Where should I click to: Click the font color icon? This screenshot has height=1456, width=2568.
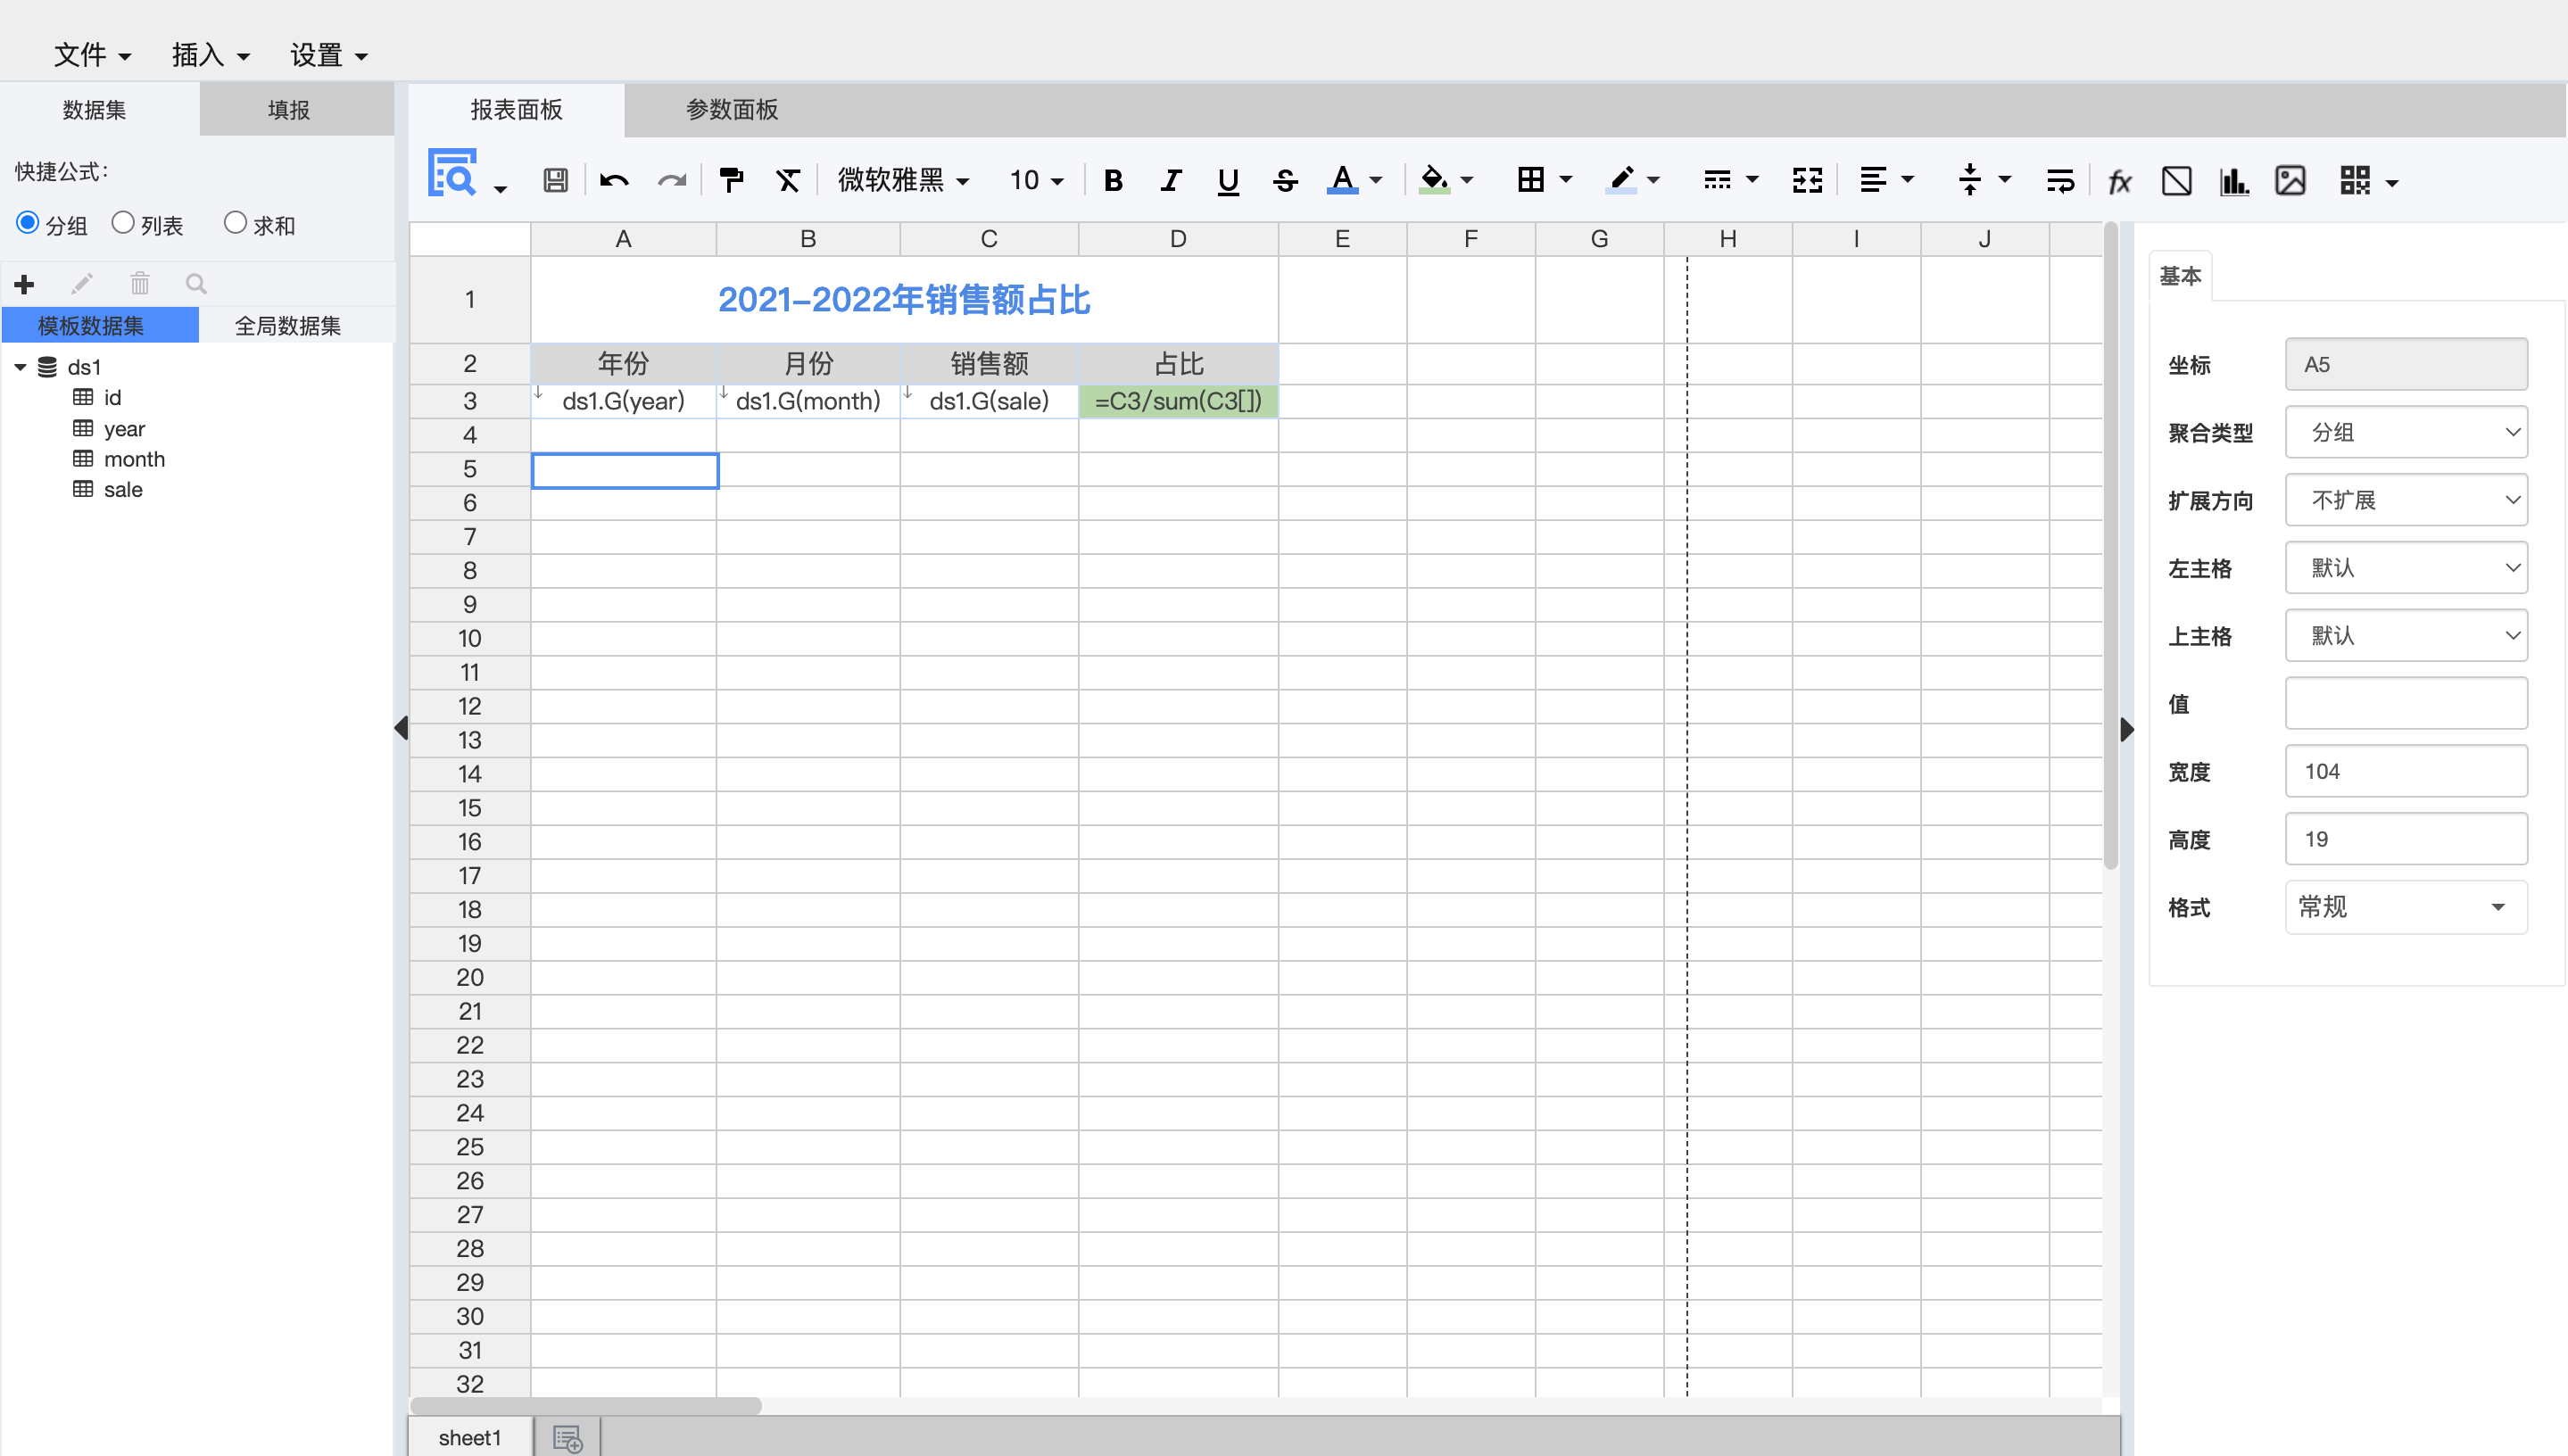1342,180
